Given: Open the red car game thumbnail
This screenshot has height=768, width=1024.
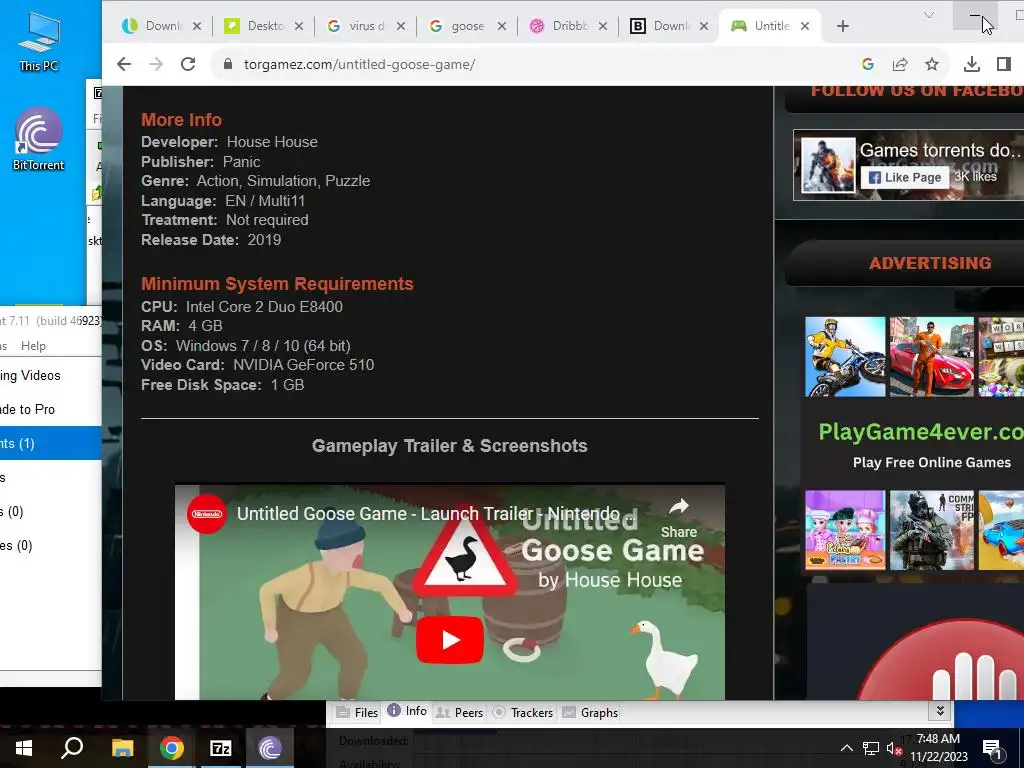Looking at the screenshot, I should click(931, 357).
